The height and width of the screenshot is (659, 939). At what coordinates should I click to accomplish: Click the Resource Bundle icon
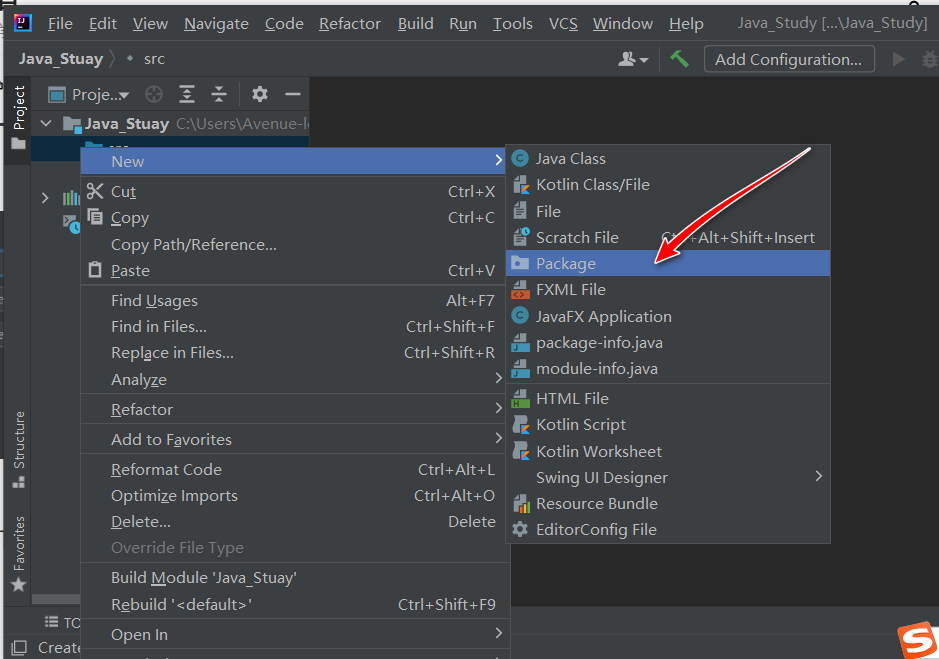(521, 504)
